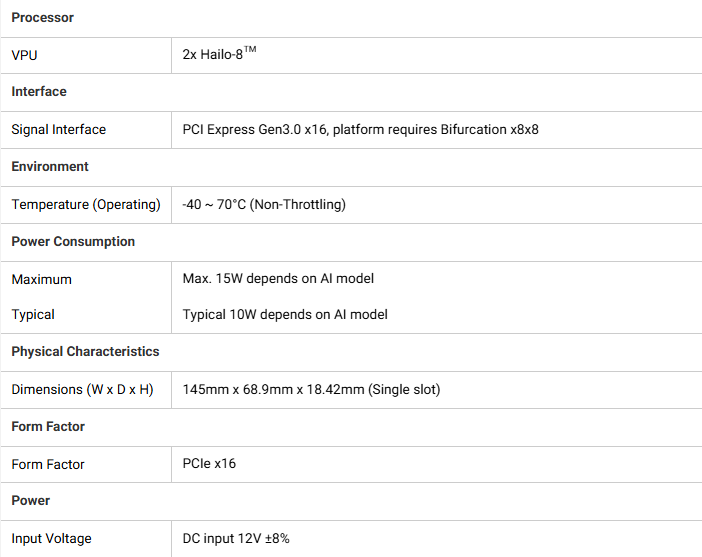The image size is (702, 557).
Task: Click the PCI Express Gen3.0 x16 text
Action: coord(254,129)
